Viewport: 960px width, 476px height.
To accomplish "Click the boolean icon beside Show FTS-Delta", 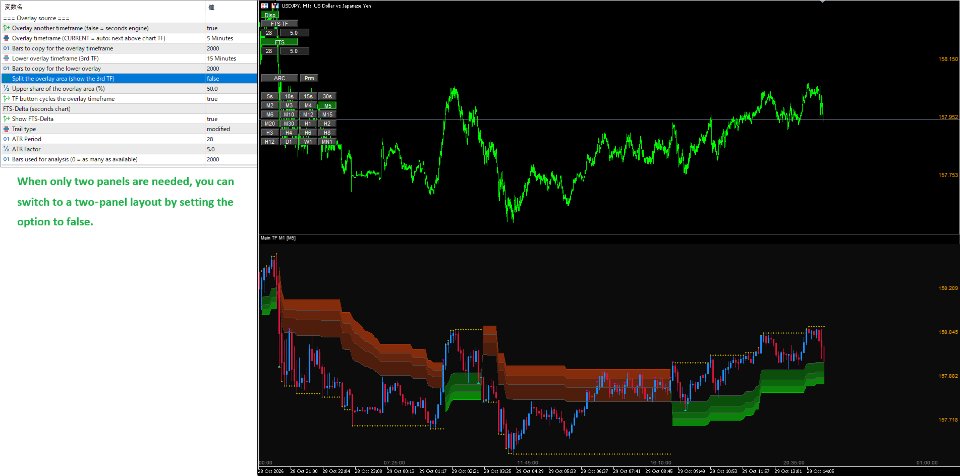I will [x=6, y=118].
